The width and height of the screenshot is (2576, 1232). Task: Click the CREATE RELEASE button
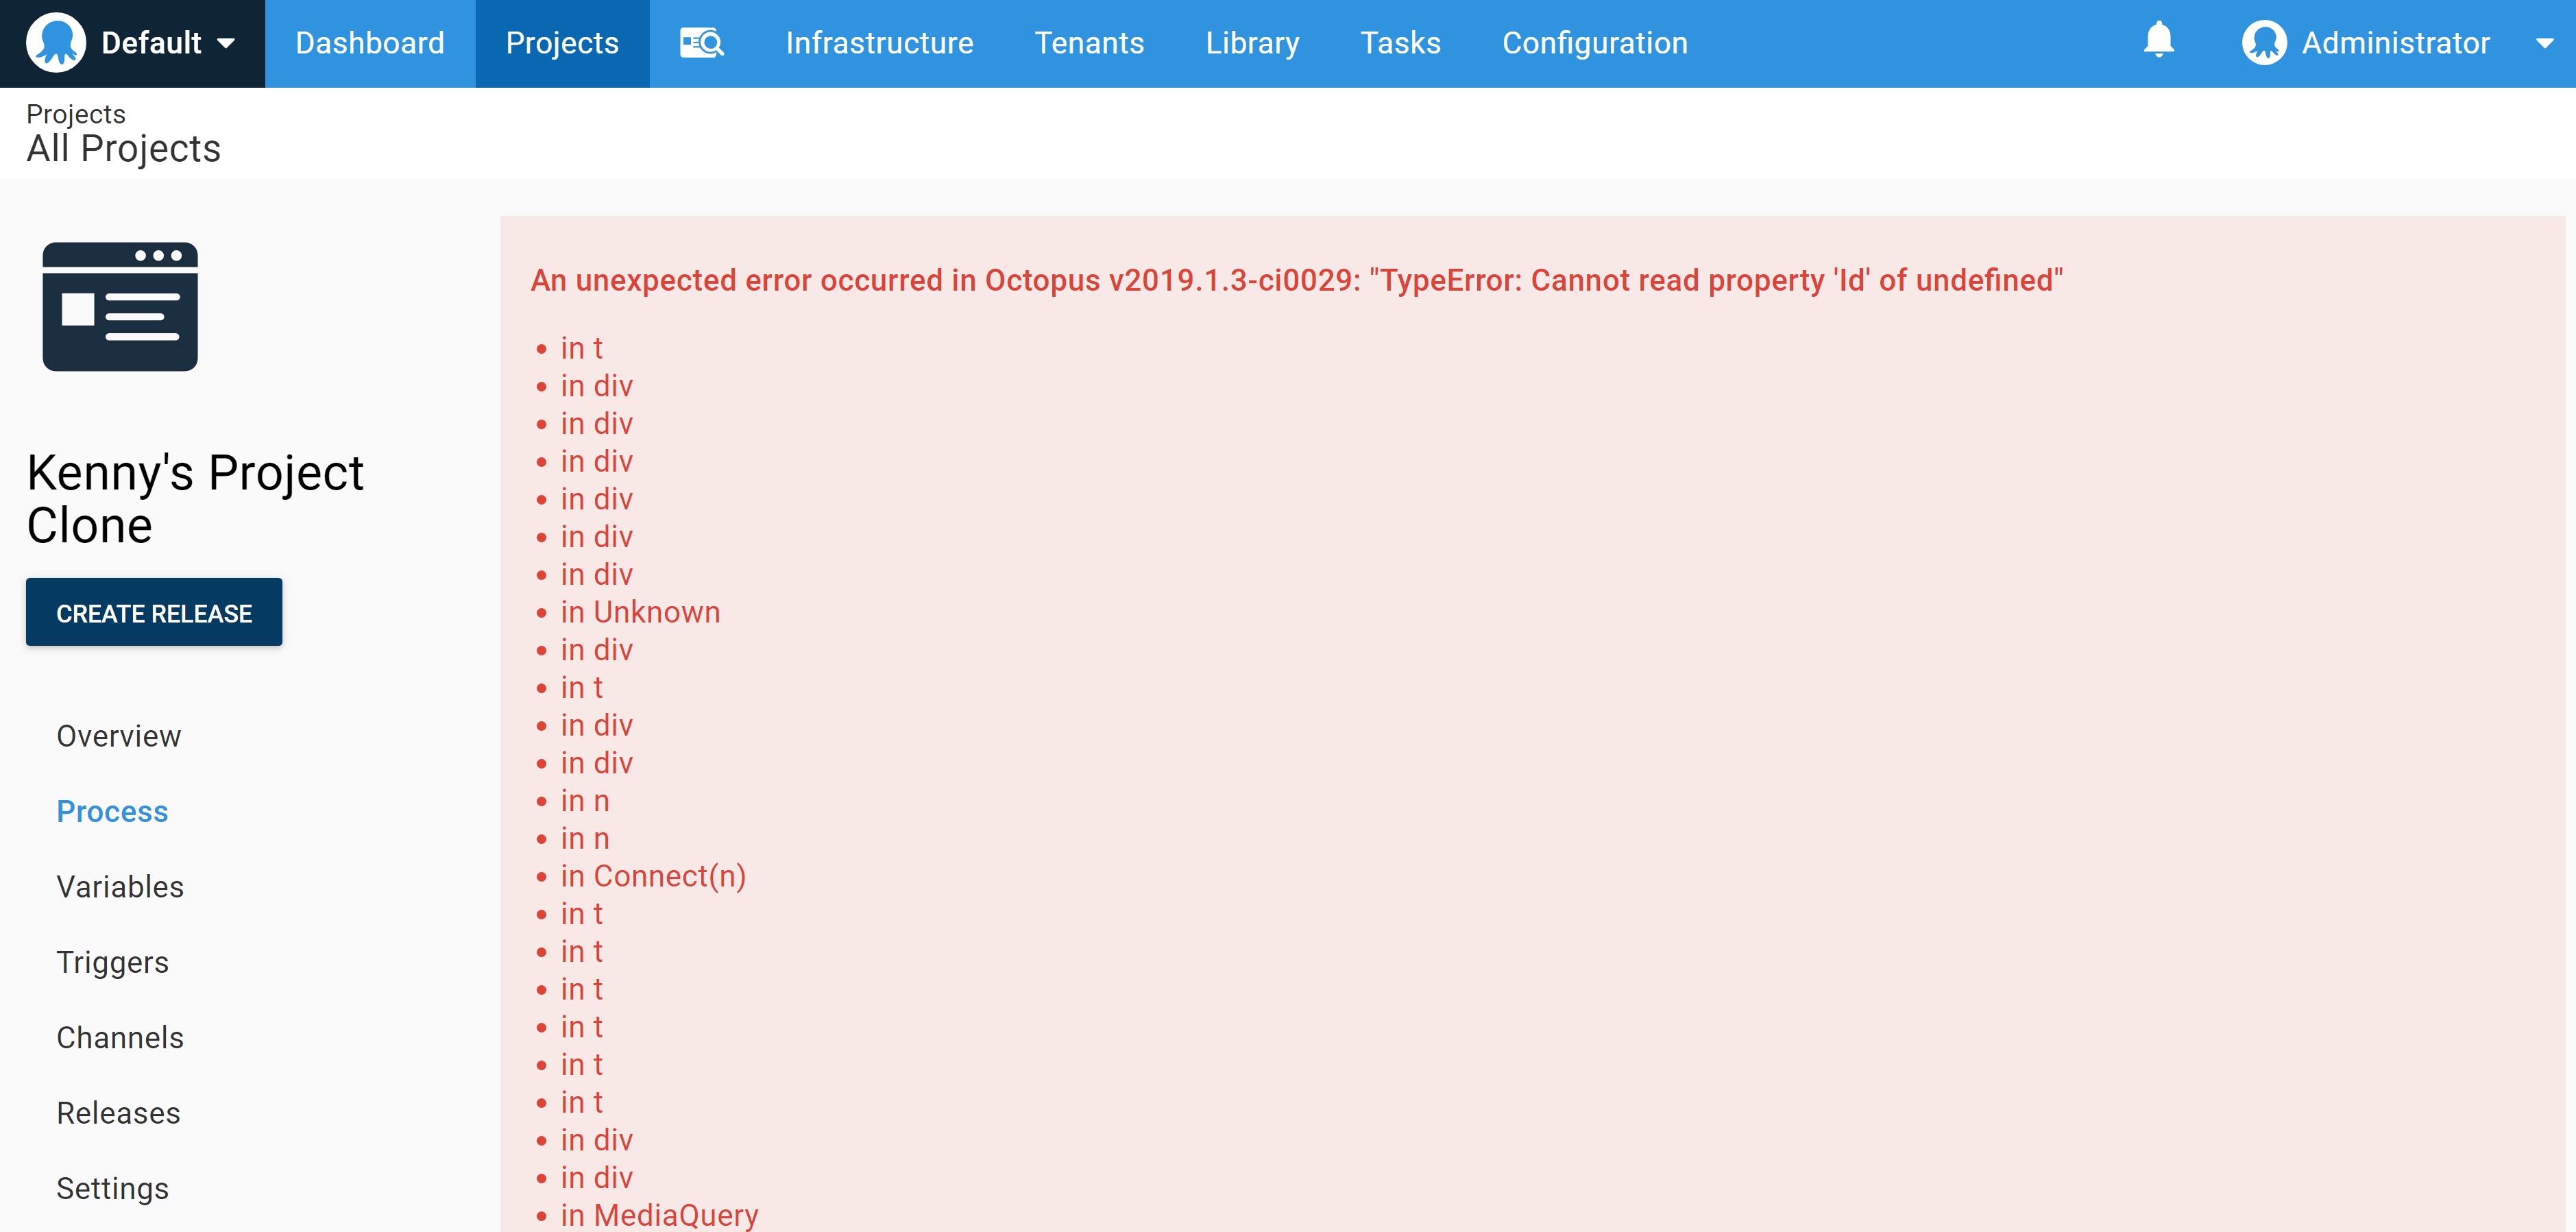point(154,612)
